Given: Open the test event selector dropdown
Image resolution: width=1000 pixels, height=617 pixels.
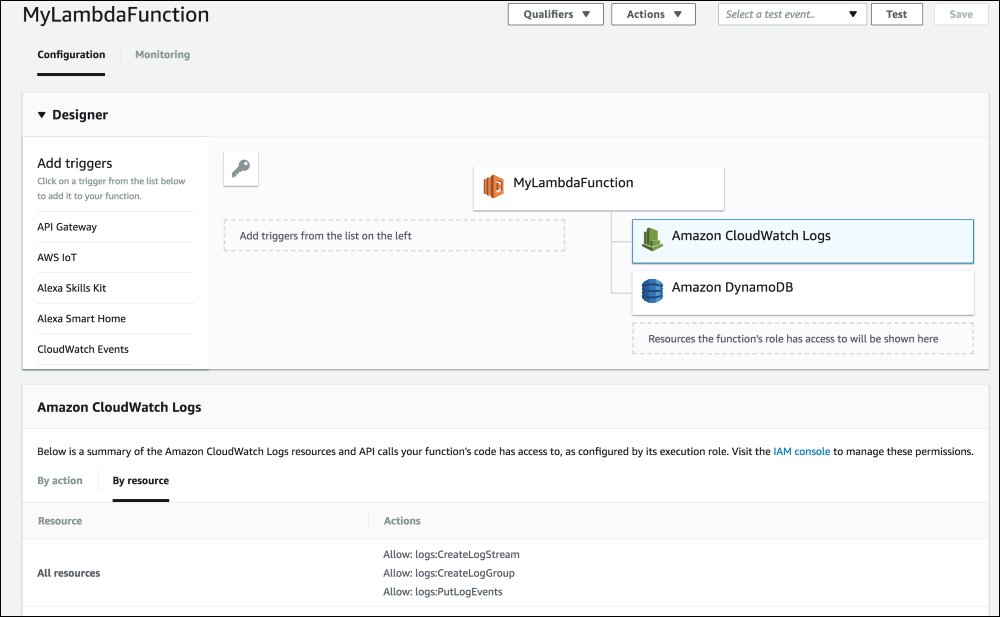Looking at the screenshot, I should point(792,14).
